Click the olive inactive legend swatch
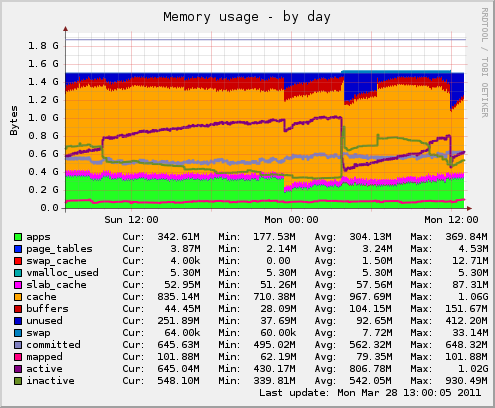The width and height of the screenshot is (495, 408). [18, 381]
